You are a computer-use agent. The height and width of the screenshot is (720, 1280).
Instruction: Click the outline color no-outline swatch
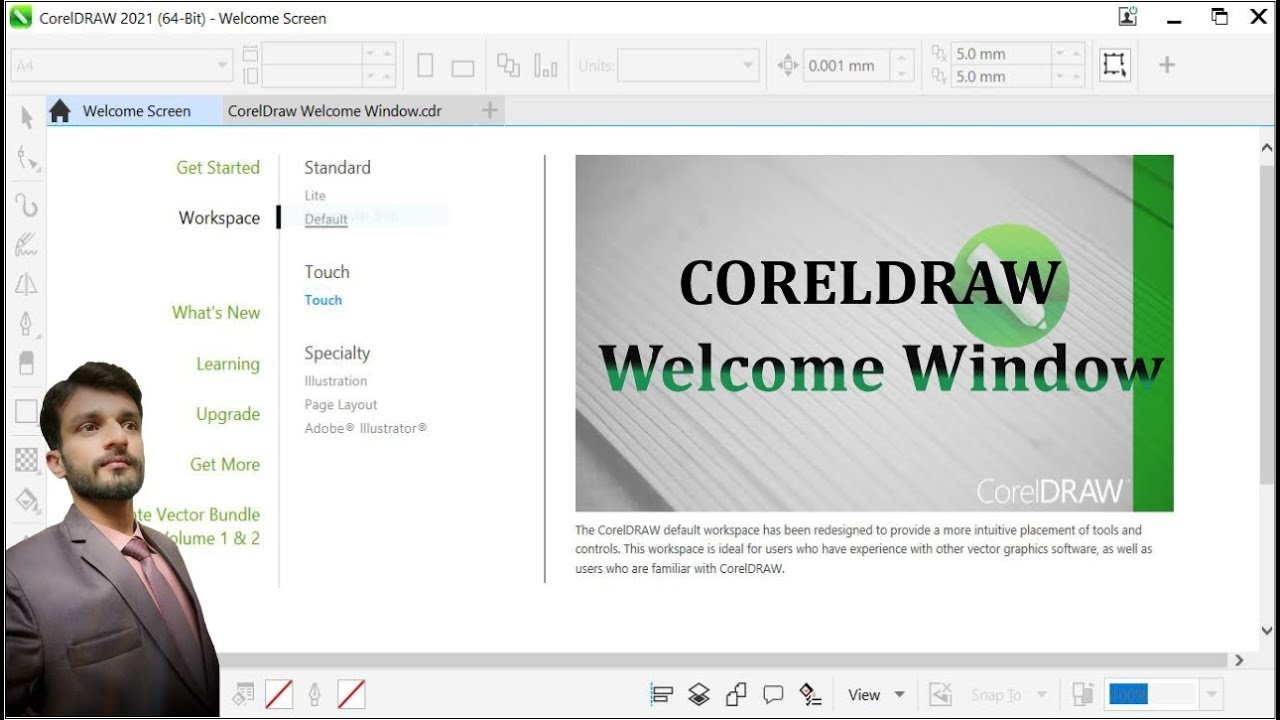(351, 694)
